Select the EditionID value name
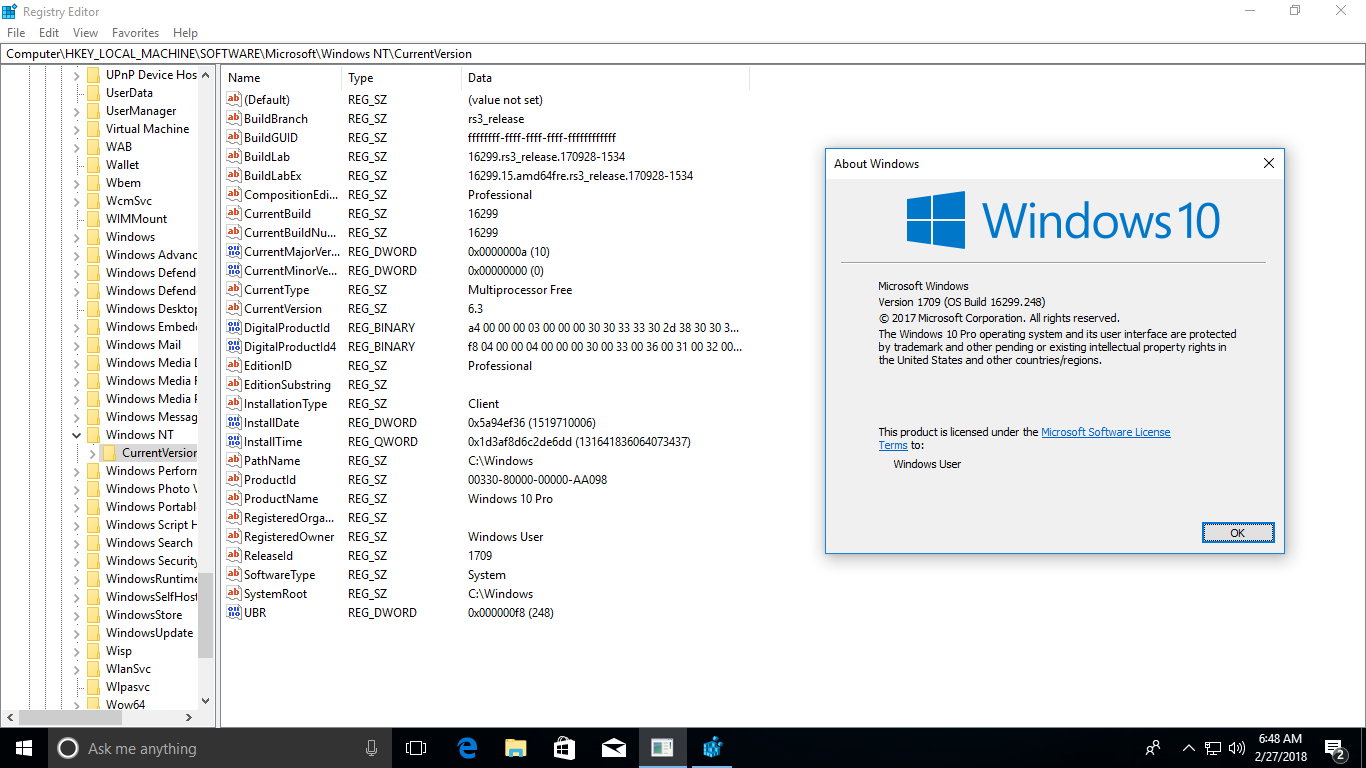This screenshot has height=768, width=1366. click(x=267, y=366)
